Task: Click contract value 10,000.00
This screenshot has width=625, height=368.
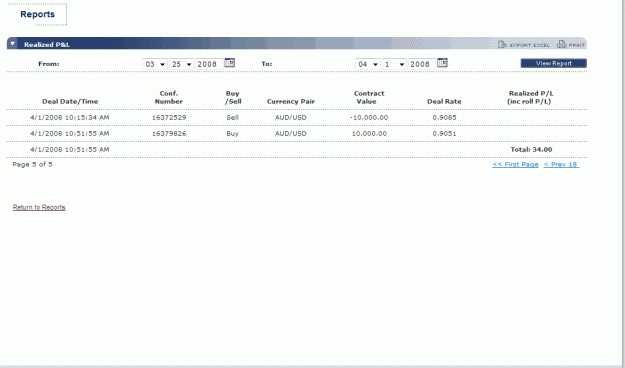Action: coord(369,134)
